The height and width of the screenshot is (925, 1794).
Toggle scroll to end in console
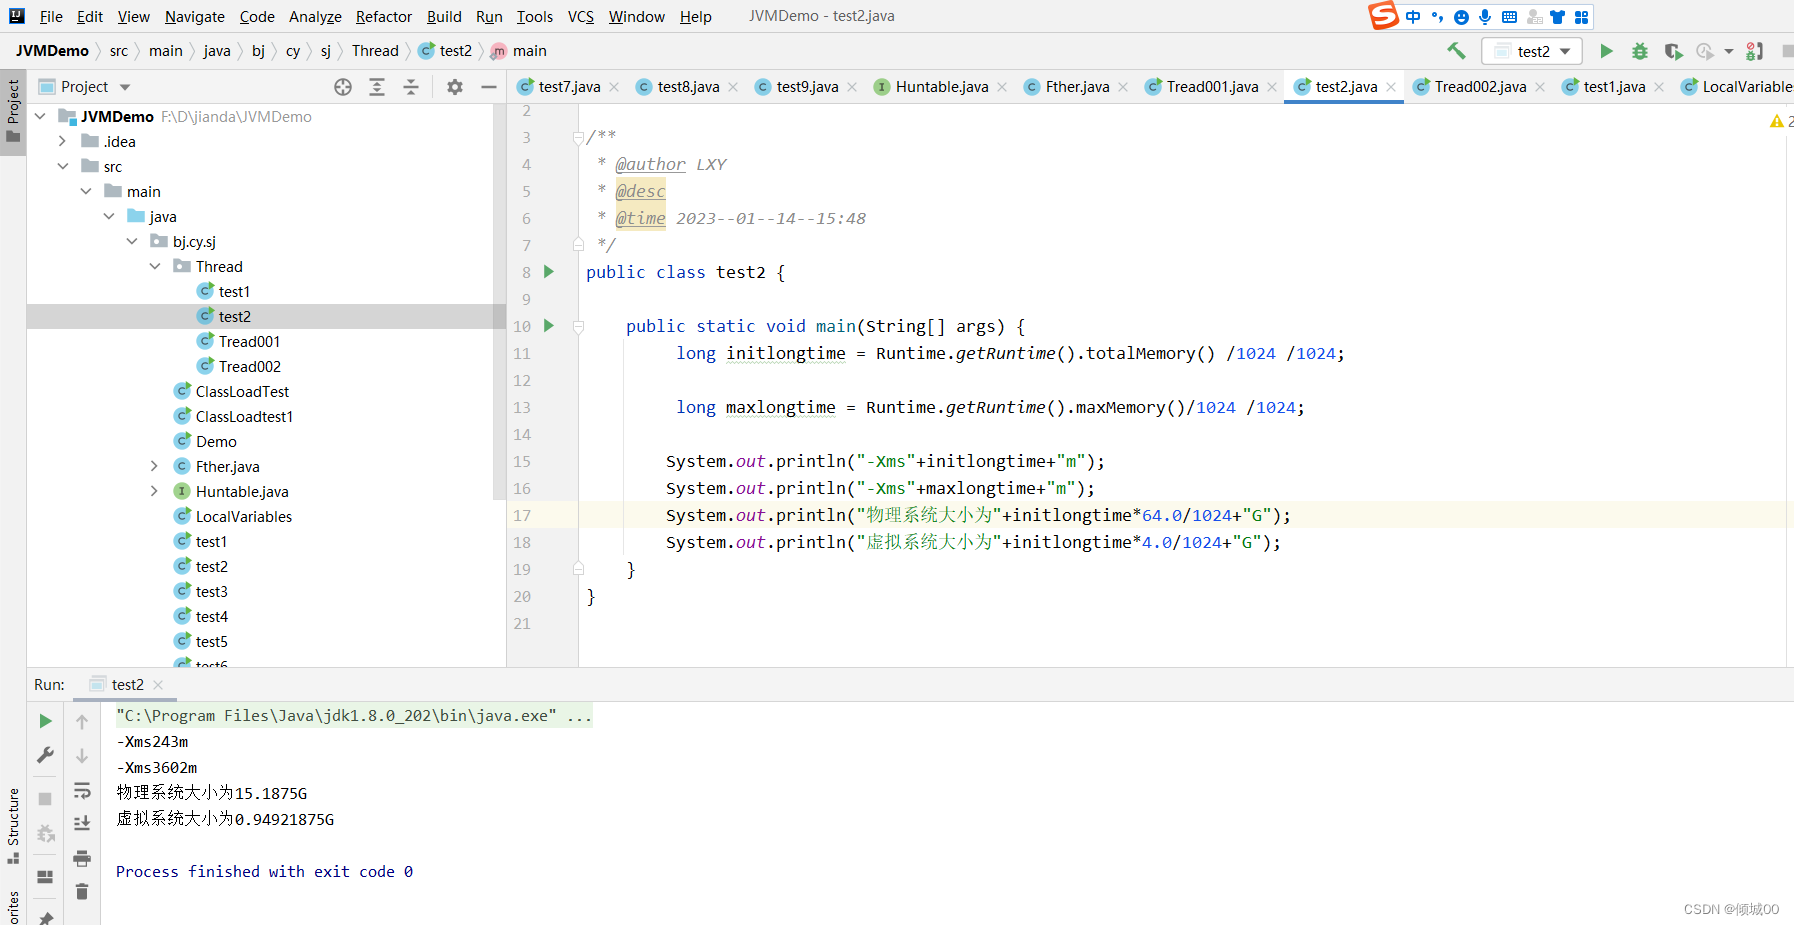(82, 823)
